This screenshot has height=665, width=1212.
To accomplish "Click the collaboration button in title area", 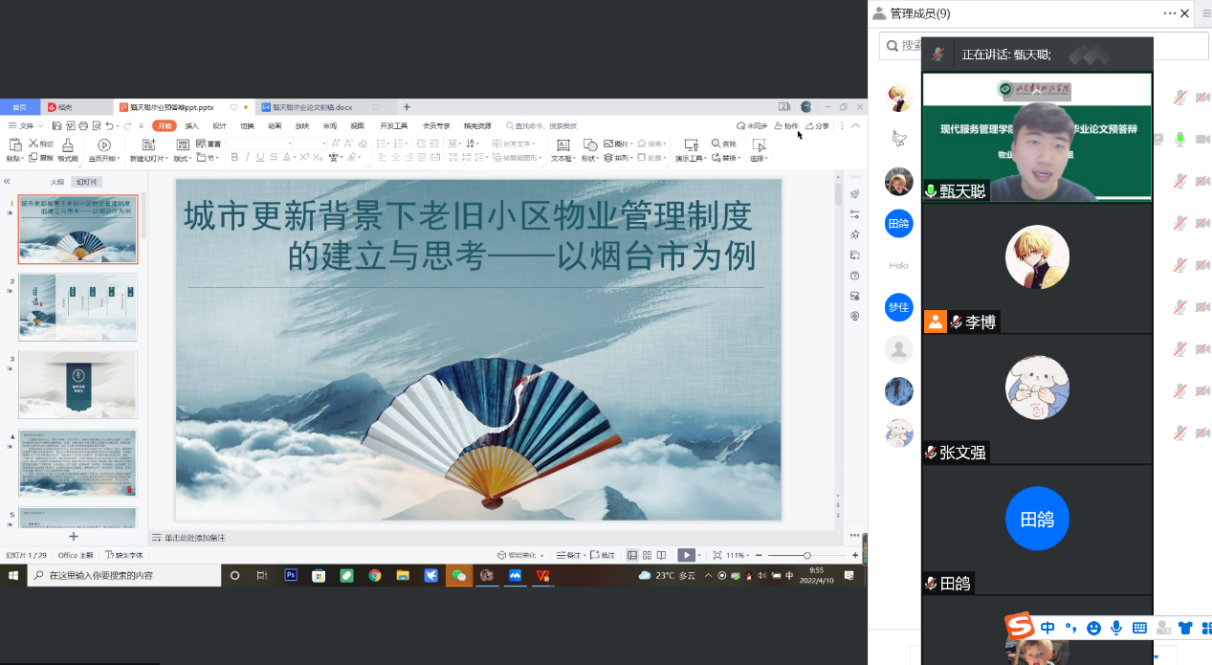I will click(787, 126).
